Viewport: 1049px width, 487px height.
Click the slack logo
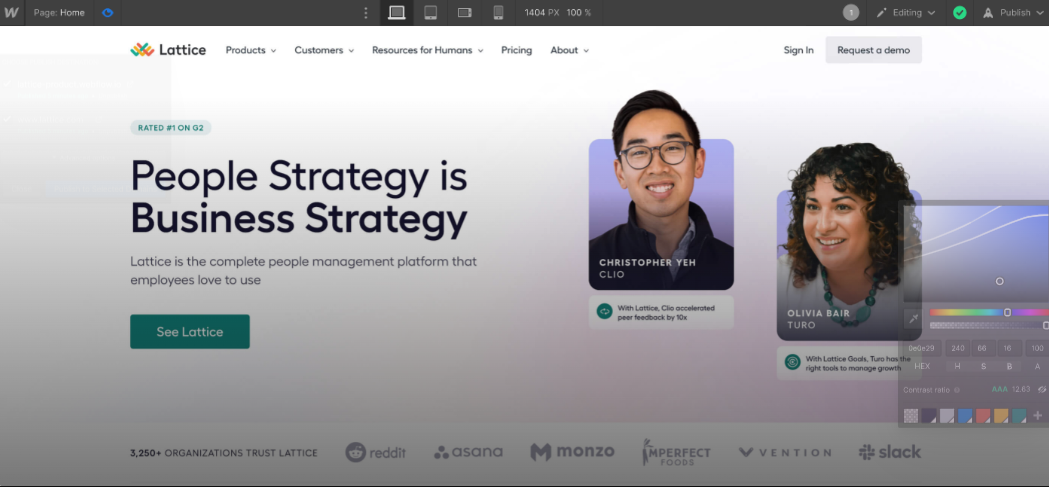pos(890,452)
